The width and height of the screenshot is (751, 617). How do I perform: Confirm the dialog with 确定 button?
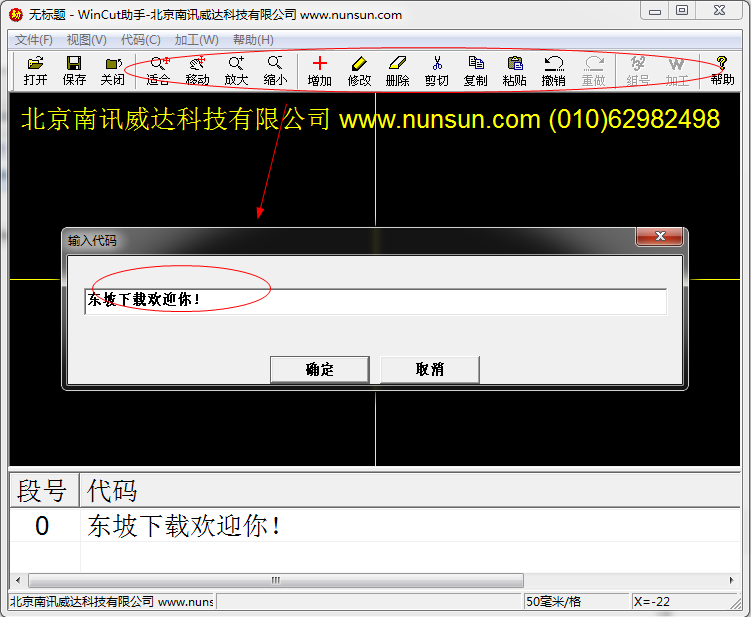[x=319, y=369]
